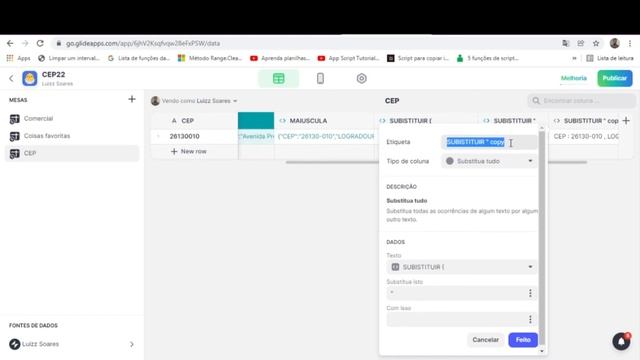The height and width of the screenshot is (360, 640).
Task: Click the Publicar button
Action: click(615, 78)
